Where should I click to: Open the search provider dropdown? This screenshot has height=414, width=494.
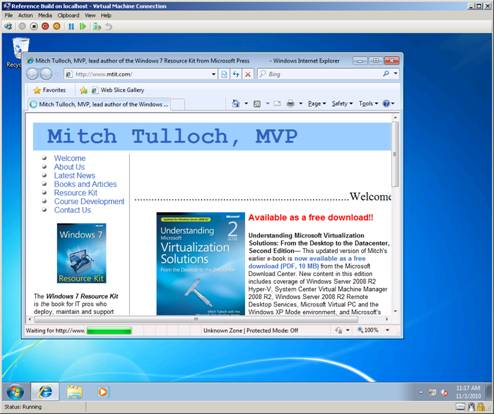pos(395,74)
